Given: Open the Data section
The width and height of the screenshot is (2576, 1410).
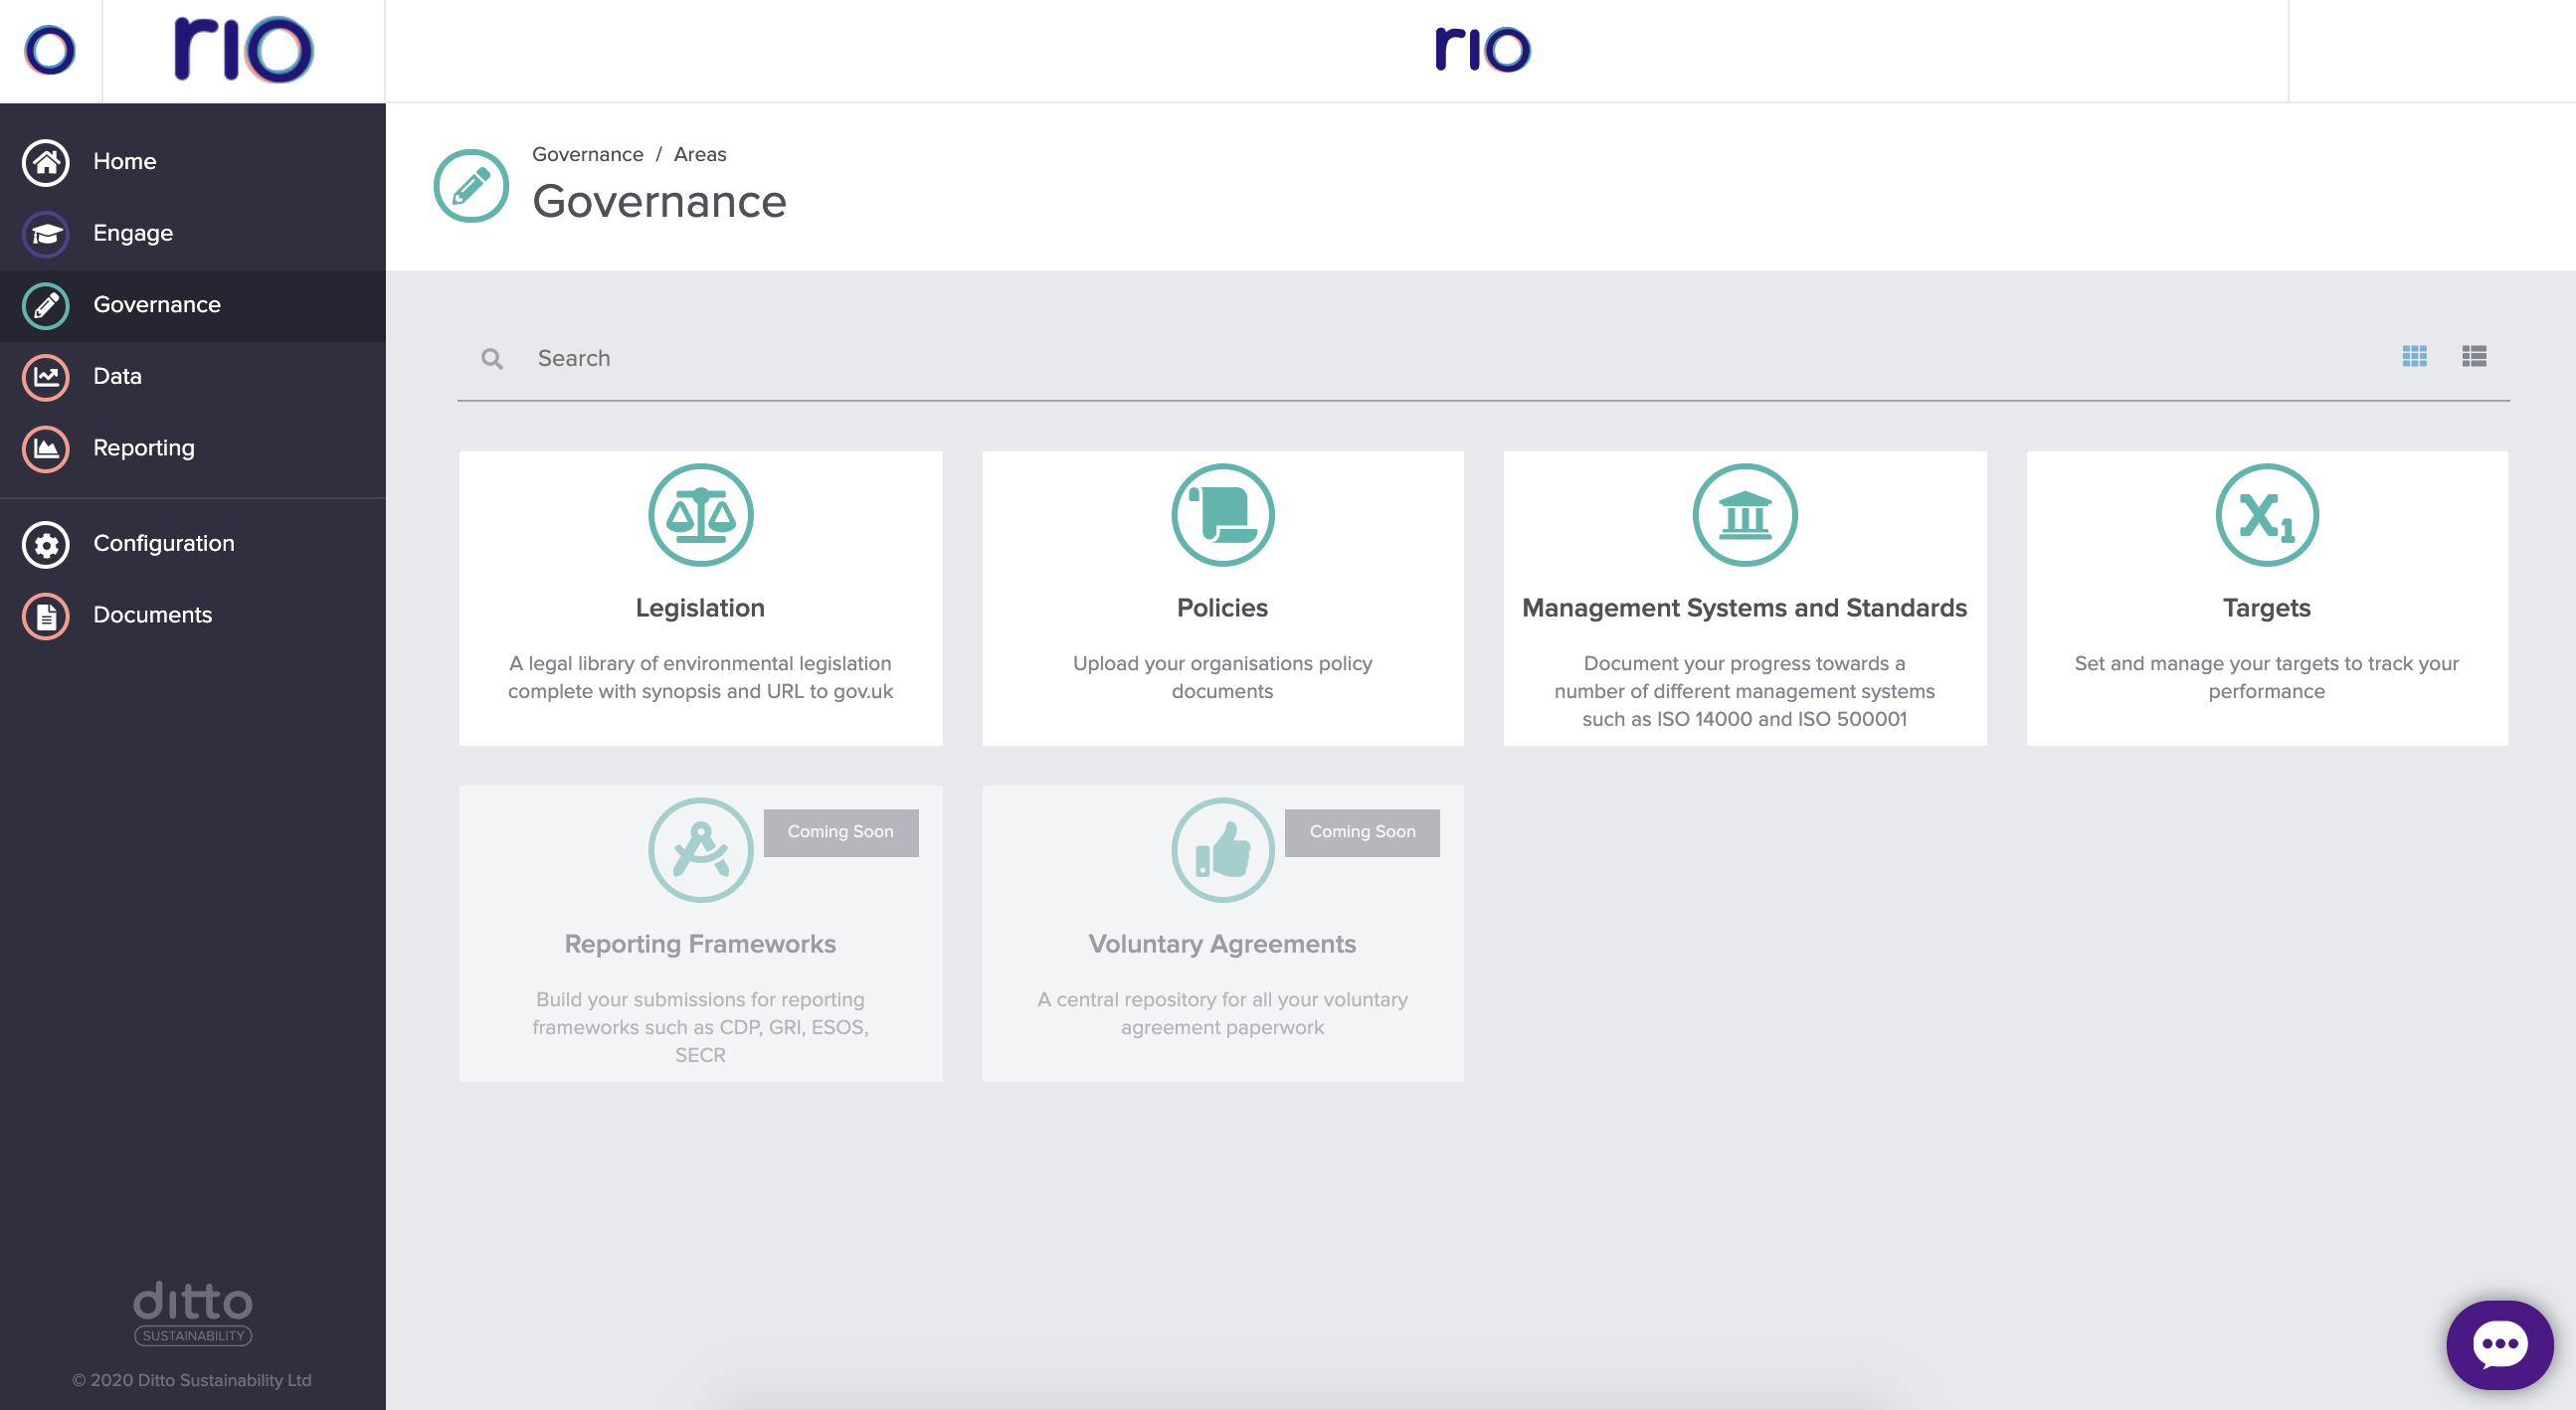Looking at the screenshot, I should click(193, 377).
